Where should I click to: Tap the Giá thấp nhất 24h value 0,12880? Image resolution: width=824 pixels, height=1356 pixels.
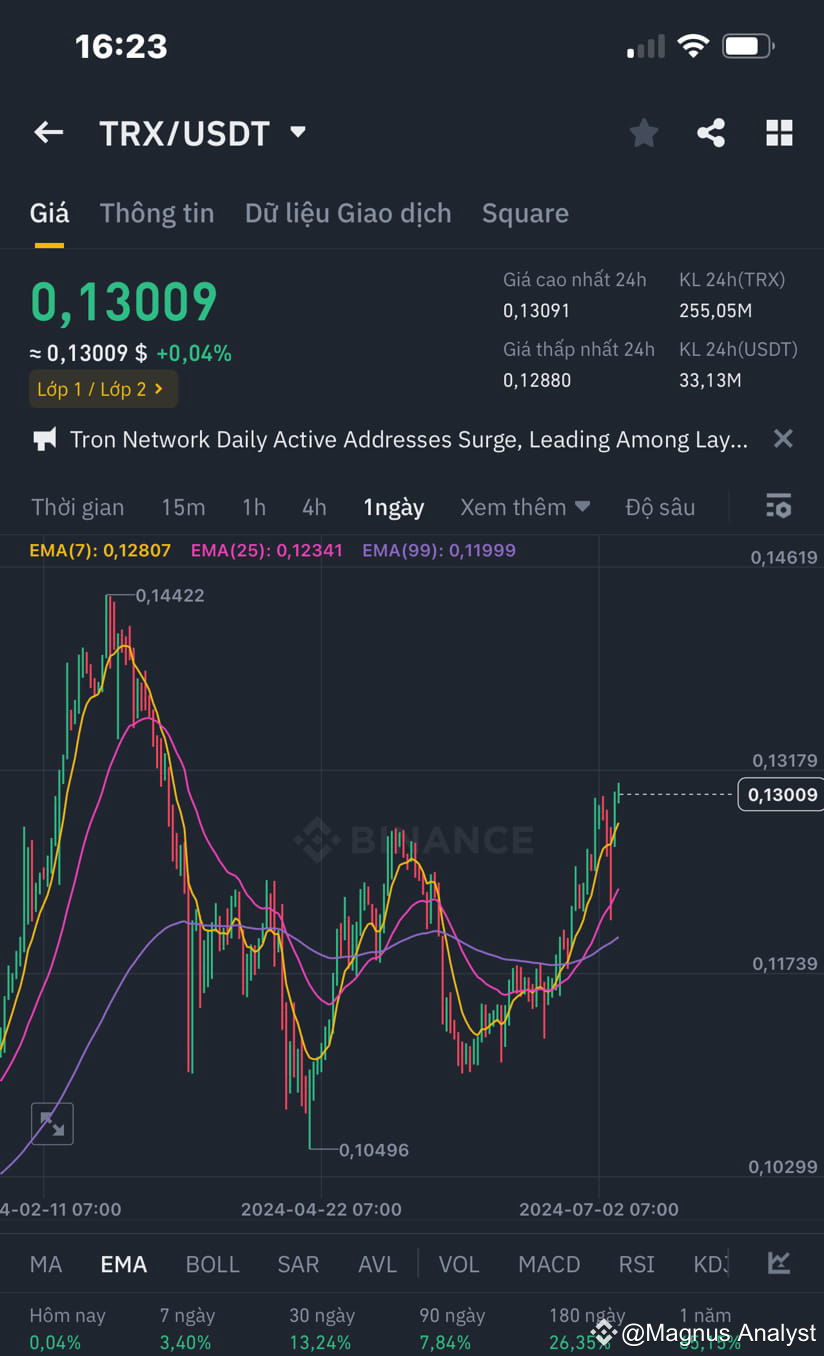pyautogui.click(x=537, y=380)
